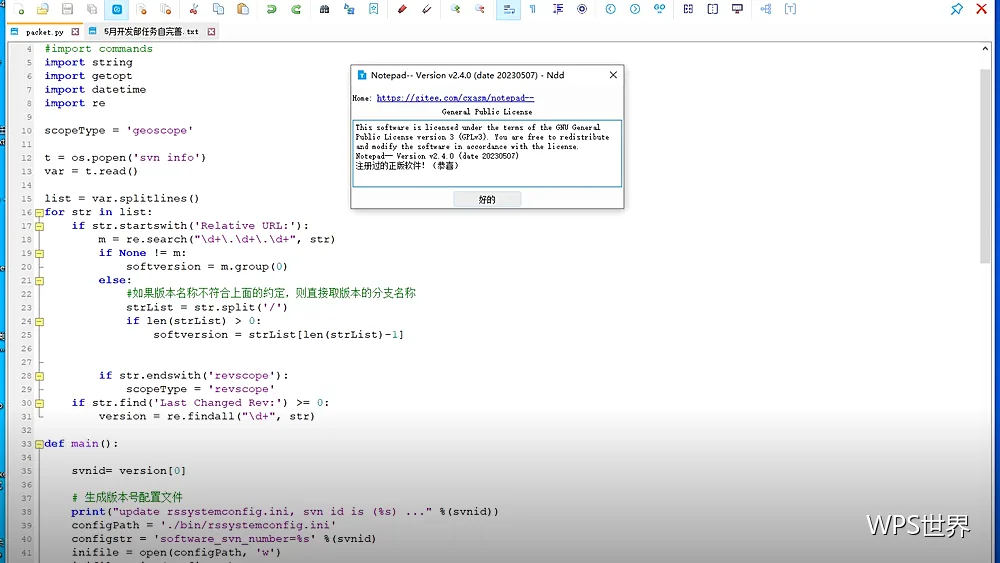Image resolution: width=1000 pixels, height=563 pixels.
Task: Click the line 'list = var.splitlines()'
Action: click(122, 198)
